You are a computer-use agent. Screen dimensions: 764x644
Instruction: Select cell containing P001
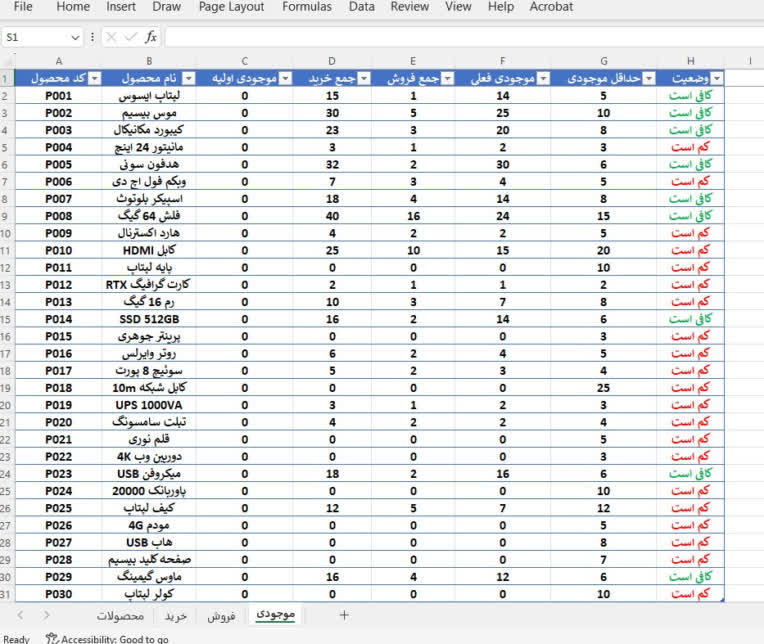coord(58,96)
